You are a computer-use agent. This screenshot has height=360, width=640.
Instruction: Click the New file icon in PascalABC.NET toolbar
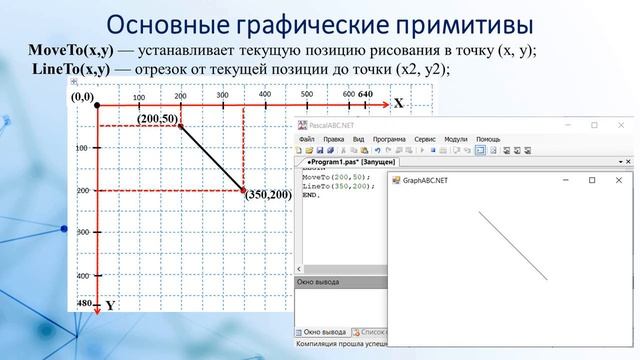point(299,151)
